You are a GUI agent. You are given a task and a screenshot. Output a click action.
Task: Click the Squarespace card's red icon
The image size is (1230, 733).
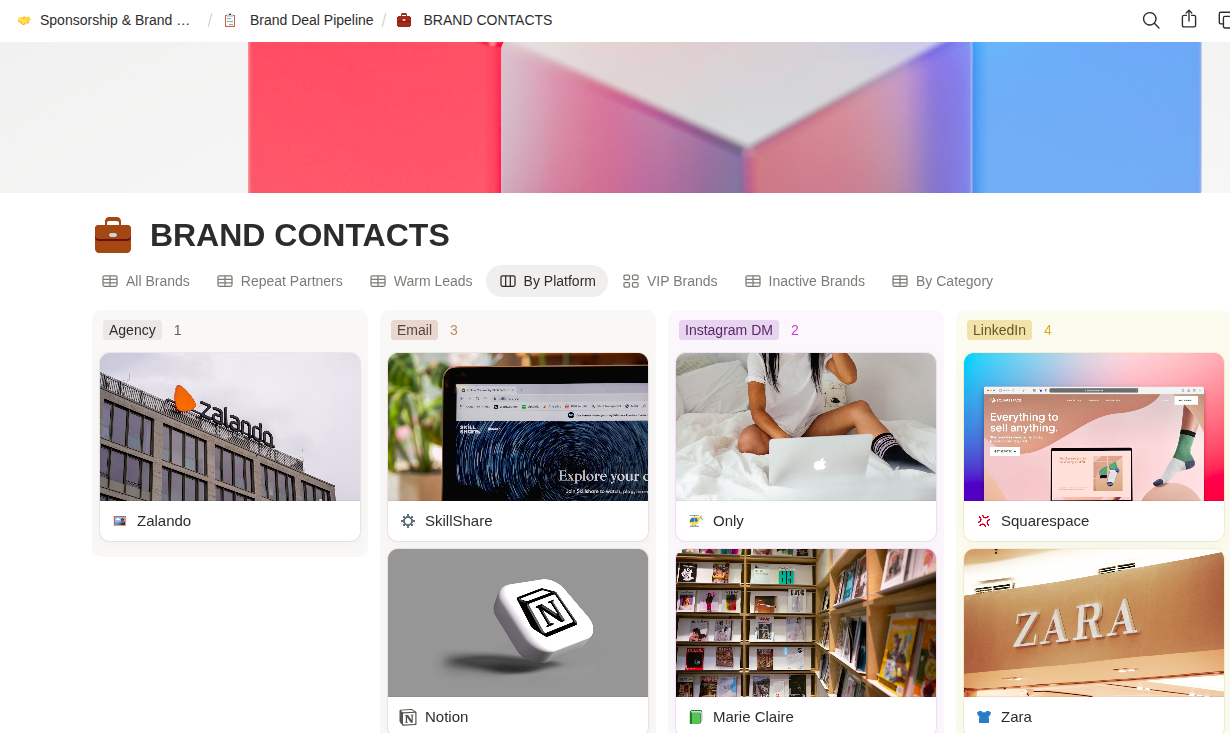pyautogui.click(x=984, y=521)
